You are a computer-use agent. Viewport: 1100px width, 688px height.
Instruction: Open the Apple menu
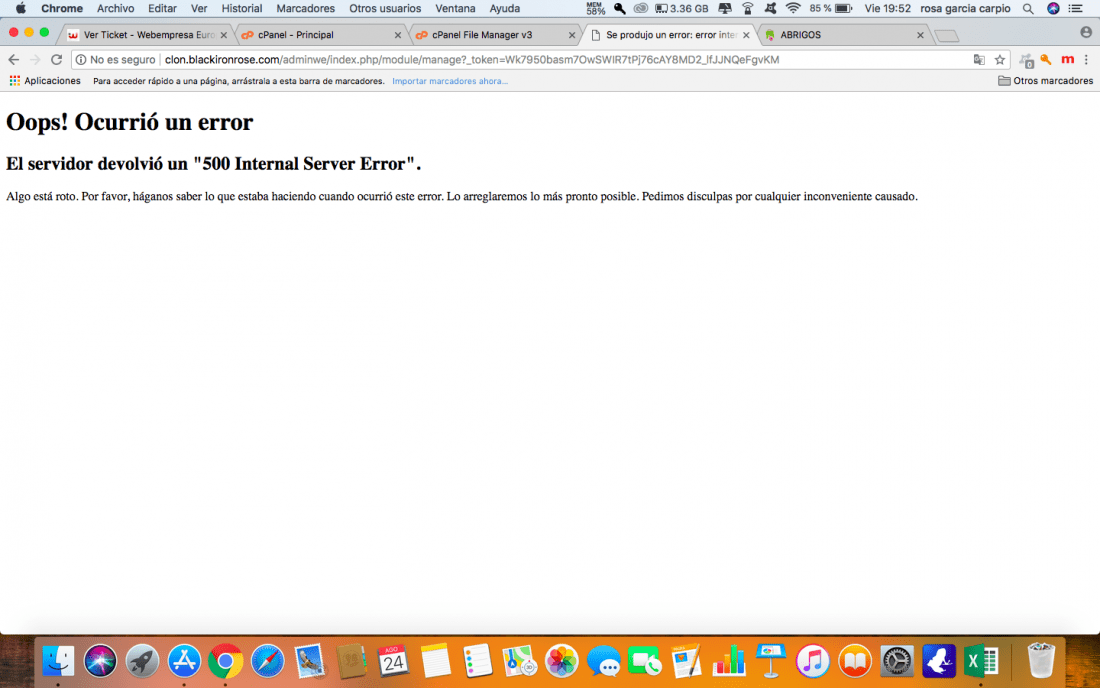coord(21,8)
